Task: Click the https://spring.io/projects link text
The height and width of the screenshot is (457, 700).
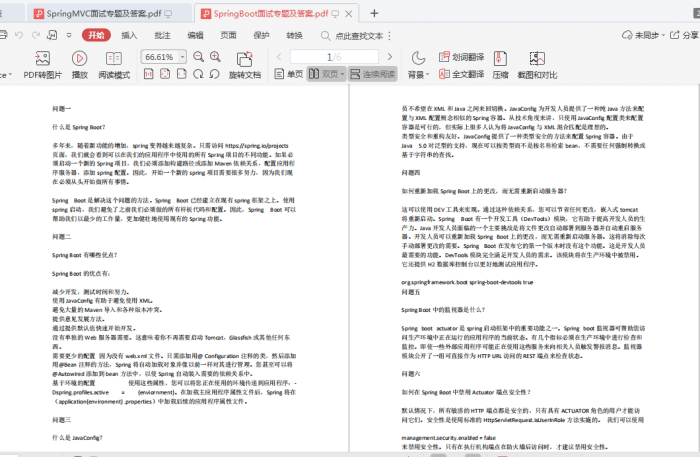Action: tap(257, 145)
